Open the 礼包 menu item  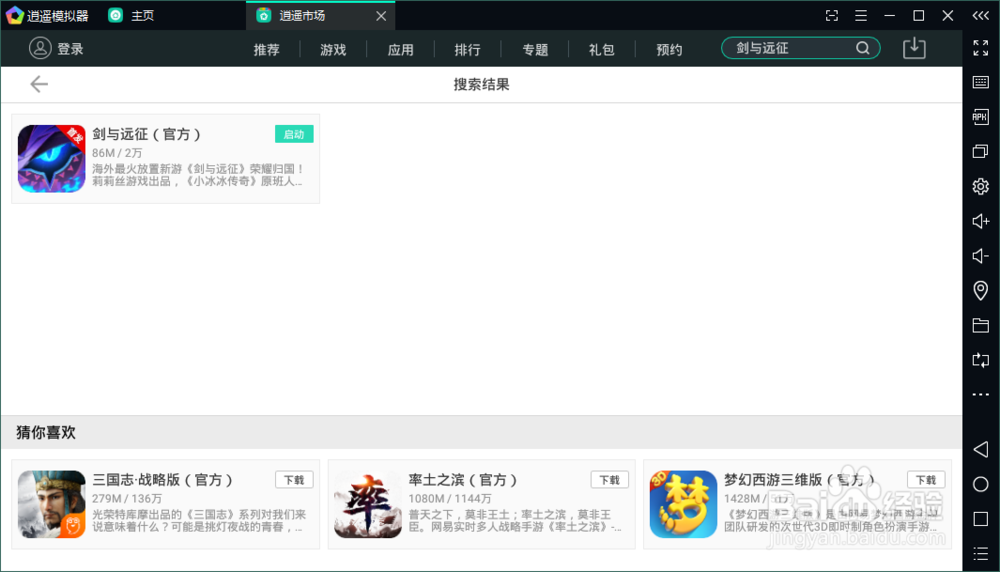pos(601,49)
